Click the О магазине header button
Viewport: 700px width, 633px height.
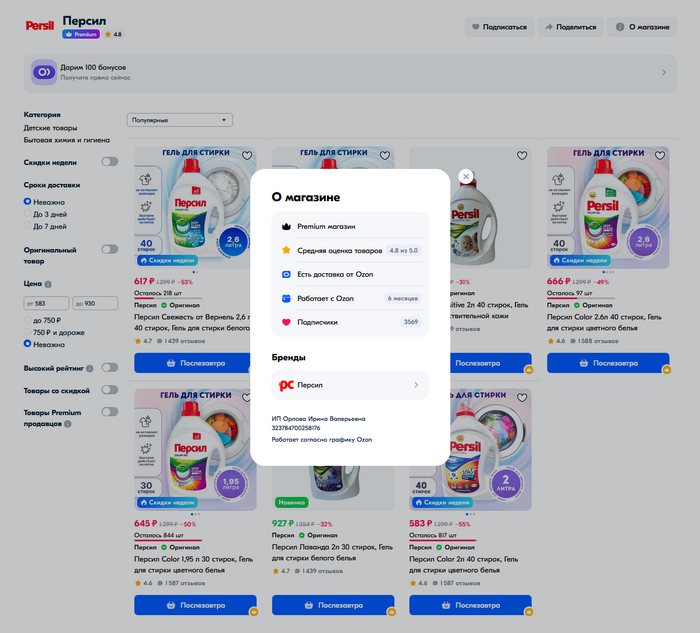click(x=642, y=27)
